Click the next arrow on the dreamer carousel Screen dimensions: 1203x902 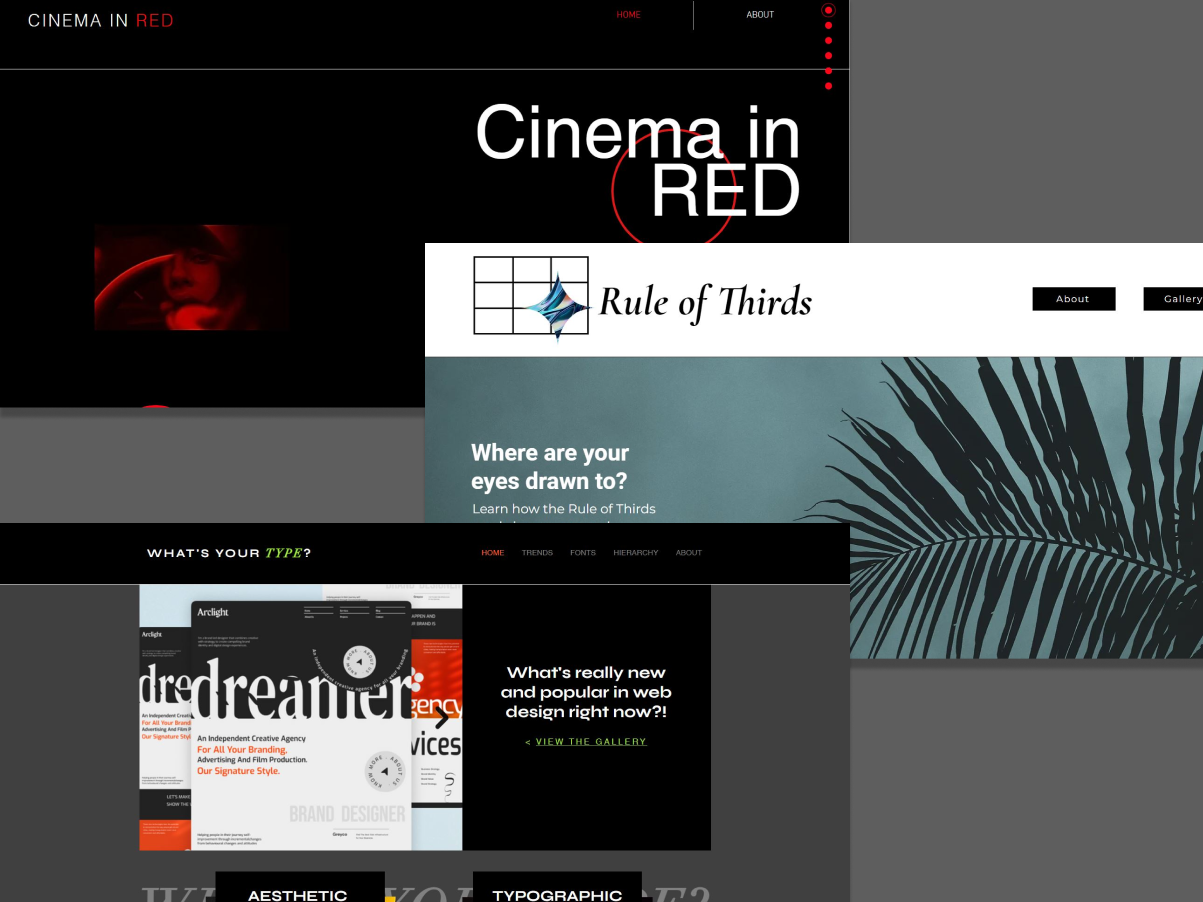[441, 716]
